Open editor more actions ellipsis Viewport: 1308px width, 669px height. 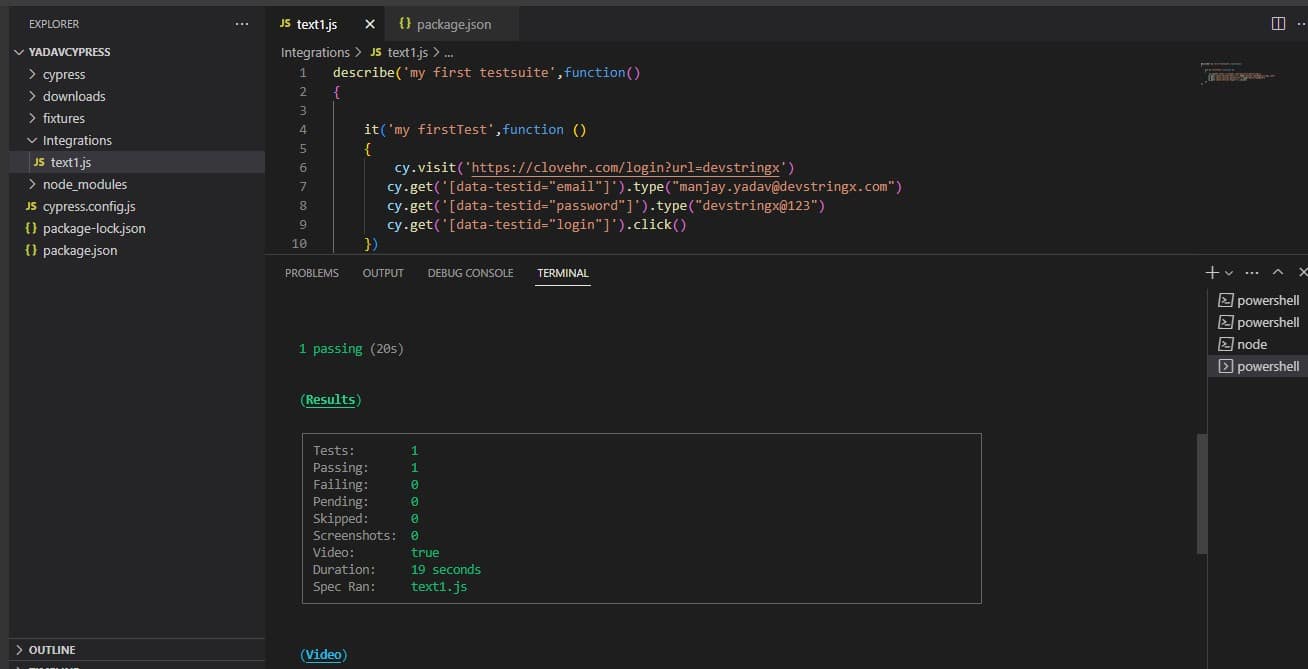pos(1302,24)
